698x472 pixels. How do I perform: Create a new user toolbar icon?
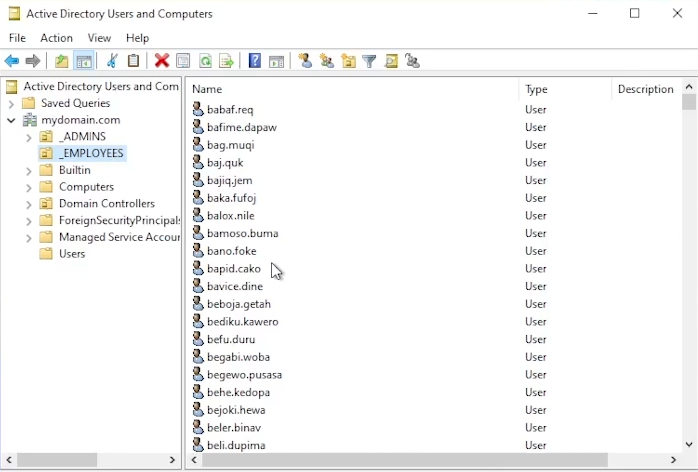[305, 61]
